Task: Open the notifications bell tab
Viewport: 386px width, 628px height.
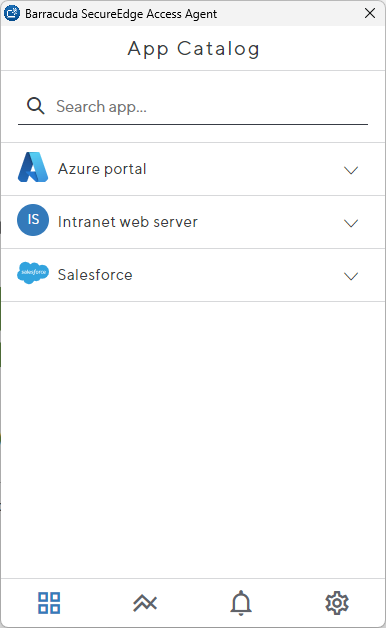Action: 241,603
